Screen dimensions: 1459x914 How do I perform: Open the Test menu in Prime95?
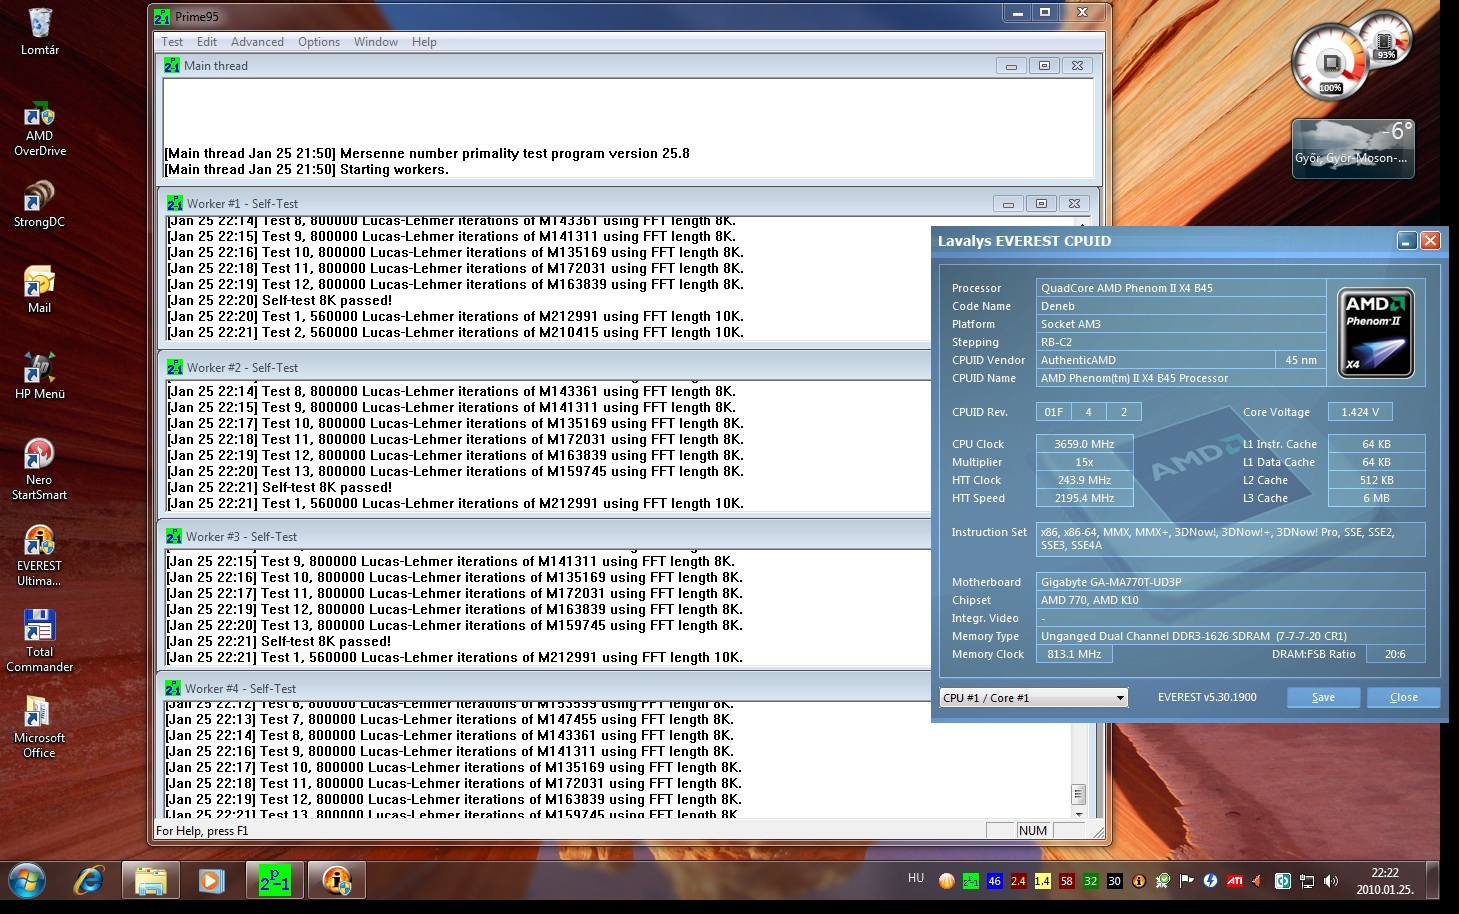coord(172,42)
